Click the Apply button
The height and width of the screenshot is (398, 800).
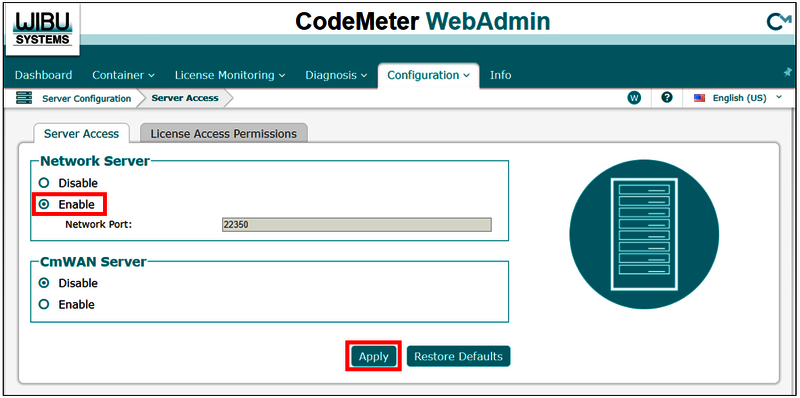(x=373, y=356)
